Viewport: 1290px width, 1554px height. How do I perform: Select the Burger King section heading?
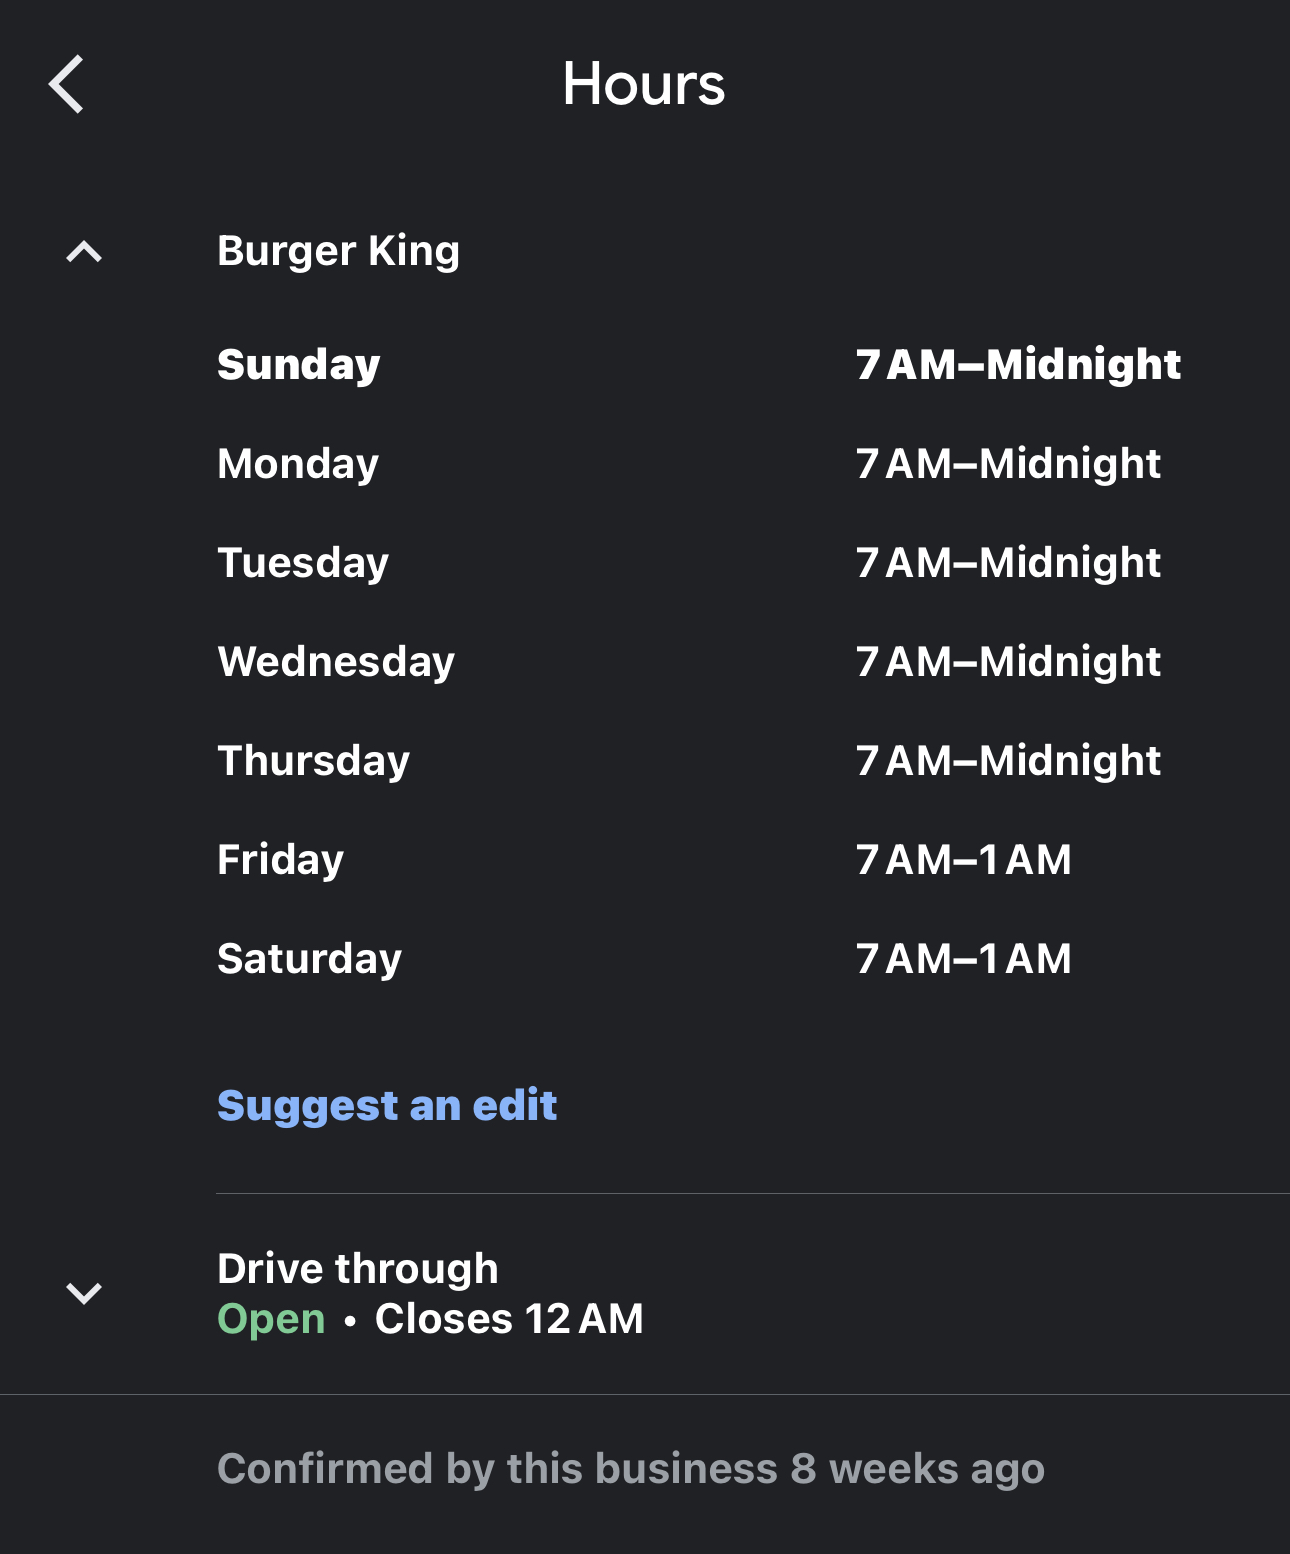(x=338, y=251)
